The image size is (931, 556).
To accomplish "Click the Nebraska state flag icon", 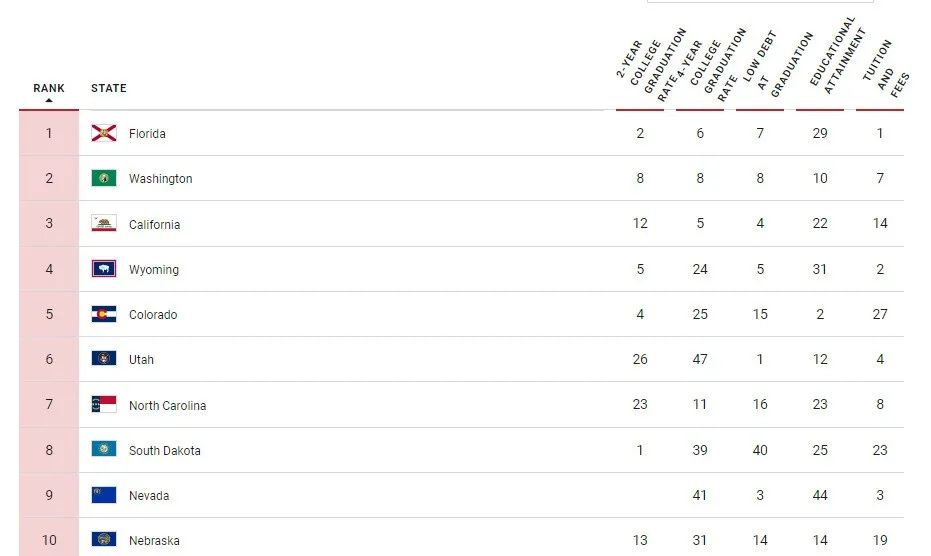I will [104, 539].
